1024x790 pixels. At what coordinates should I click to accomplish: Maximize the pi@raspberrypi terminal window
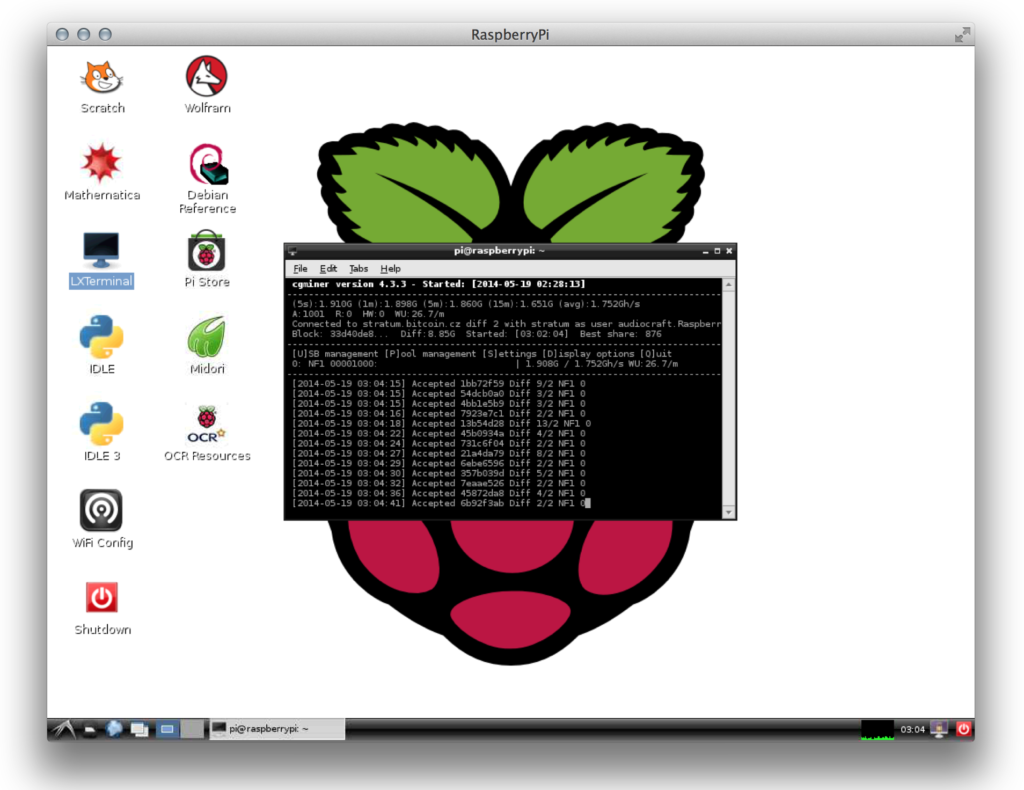coord(717,251)
